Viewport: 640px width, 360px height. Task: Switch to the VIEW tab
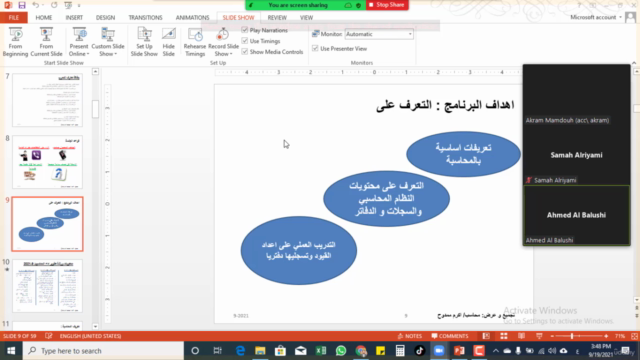point(306,18)
